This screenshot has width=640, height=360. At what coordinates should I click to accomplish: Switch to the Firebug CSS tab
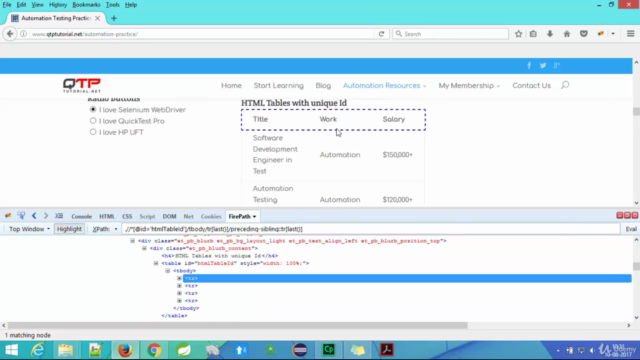[x=127, y=216]
